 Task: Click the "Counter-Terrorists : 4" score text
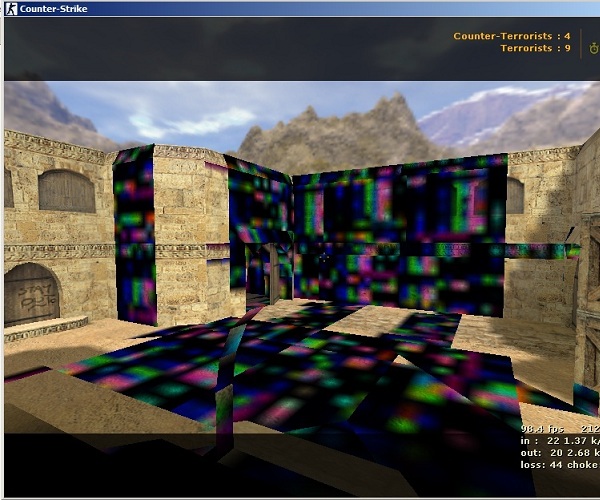point(512,36)
